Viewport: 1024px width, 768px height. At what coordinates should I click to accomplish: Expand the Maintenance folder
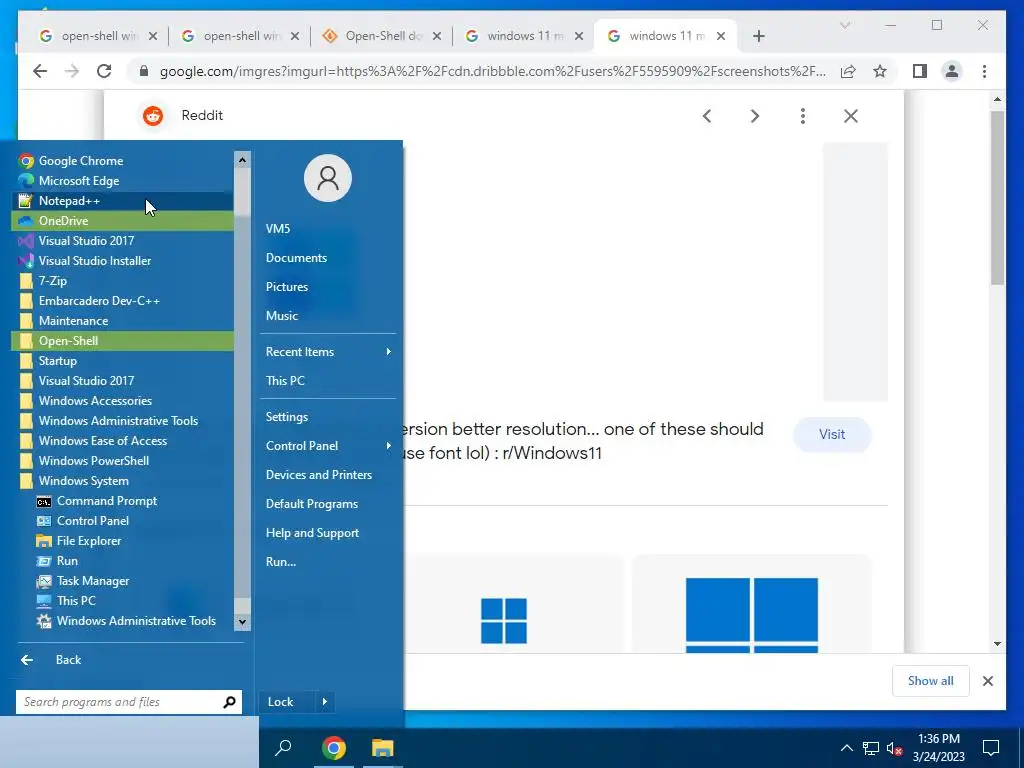tap(122, 321)
